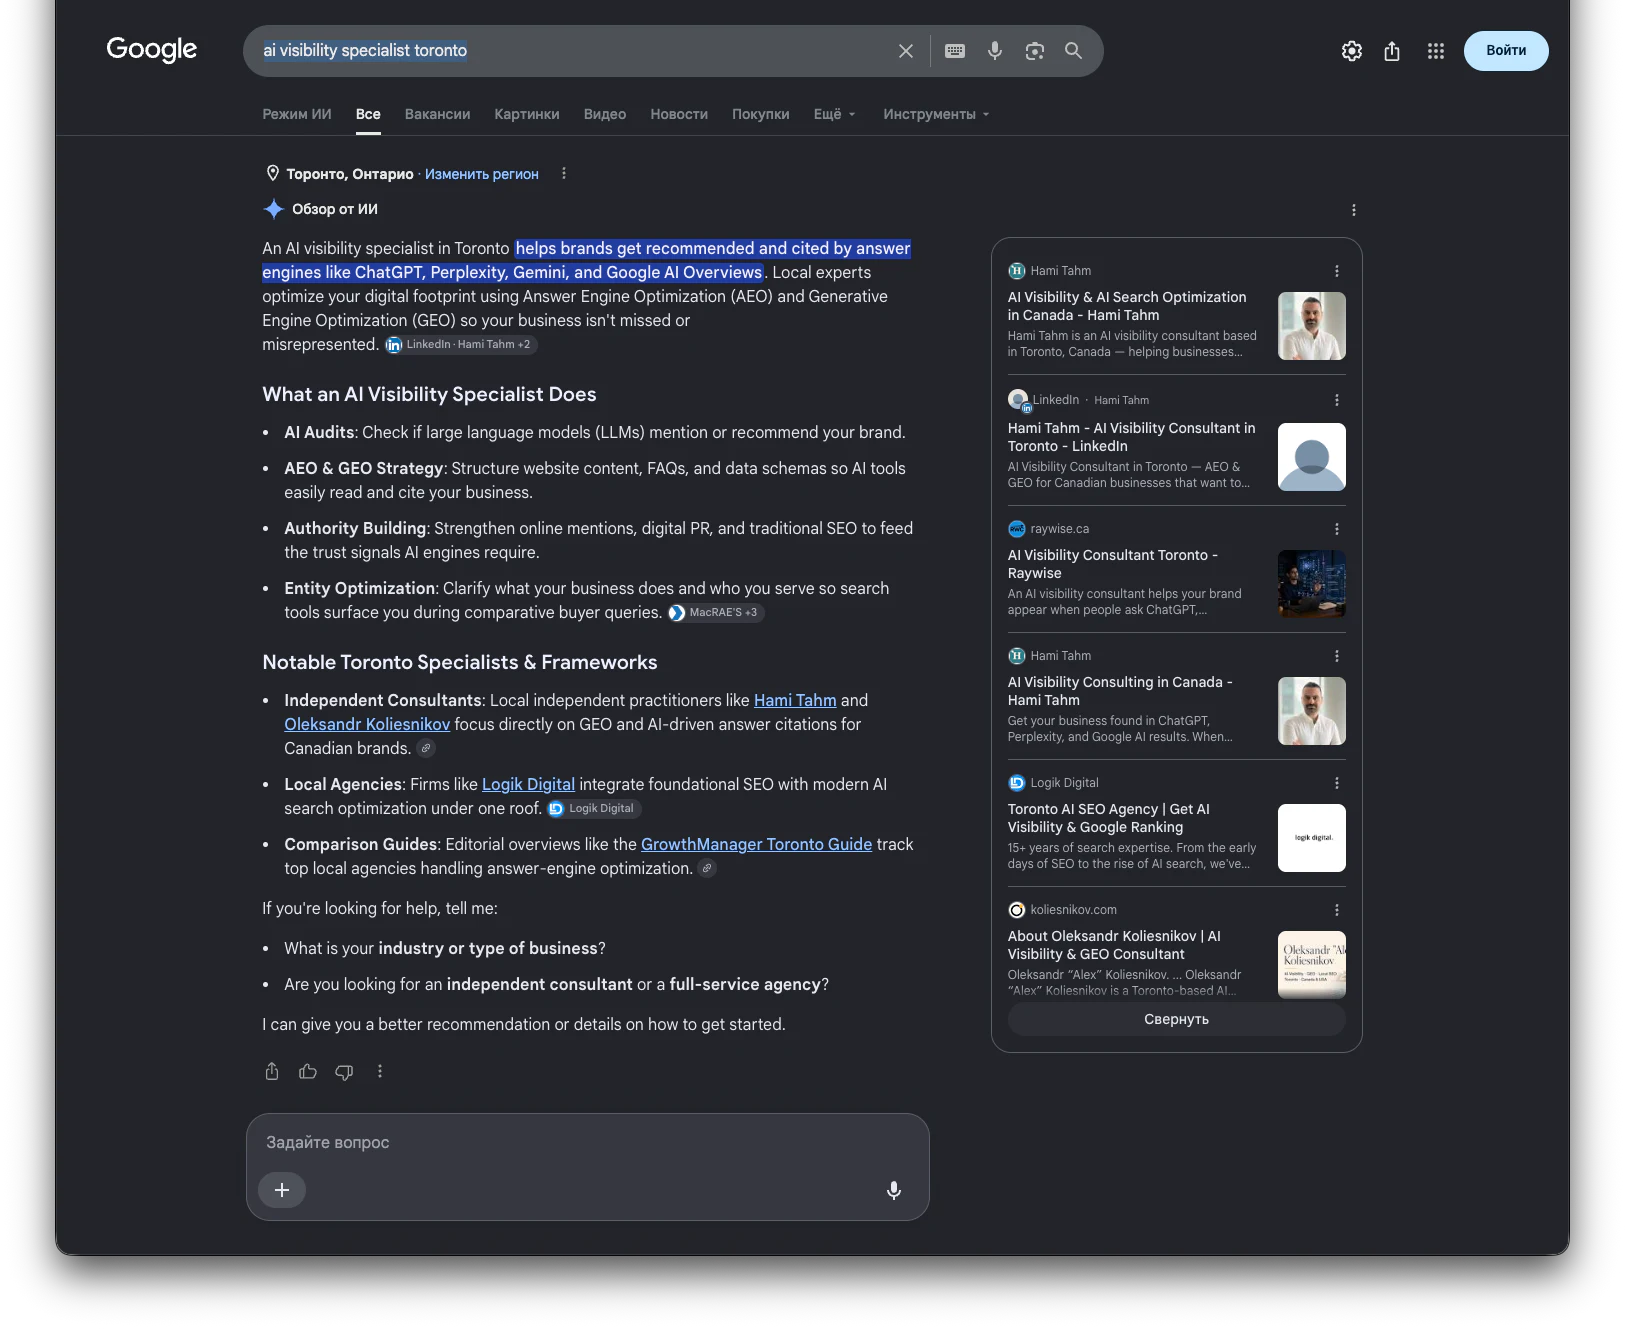Viewport: 1625px width, 1329px height.
Task: Expand the Ещё dropdown
Action: coord(835,114)
